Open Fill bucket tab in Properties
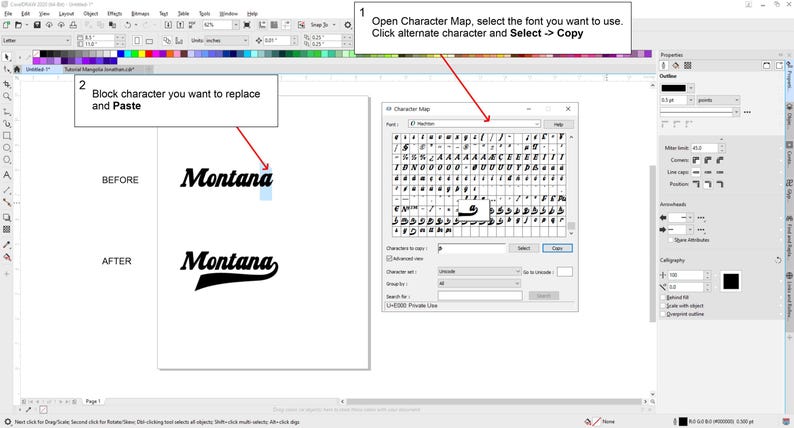The width and height of the screenshot is (794, 428). click(x=676, y=65)
